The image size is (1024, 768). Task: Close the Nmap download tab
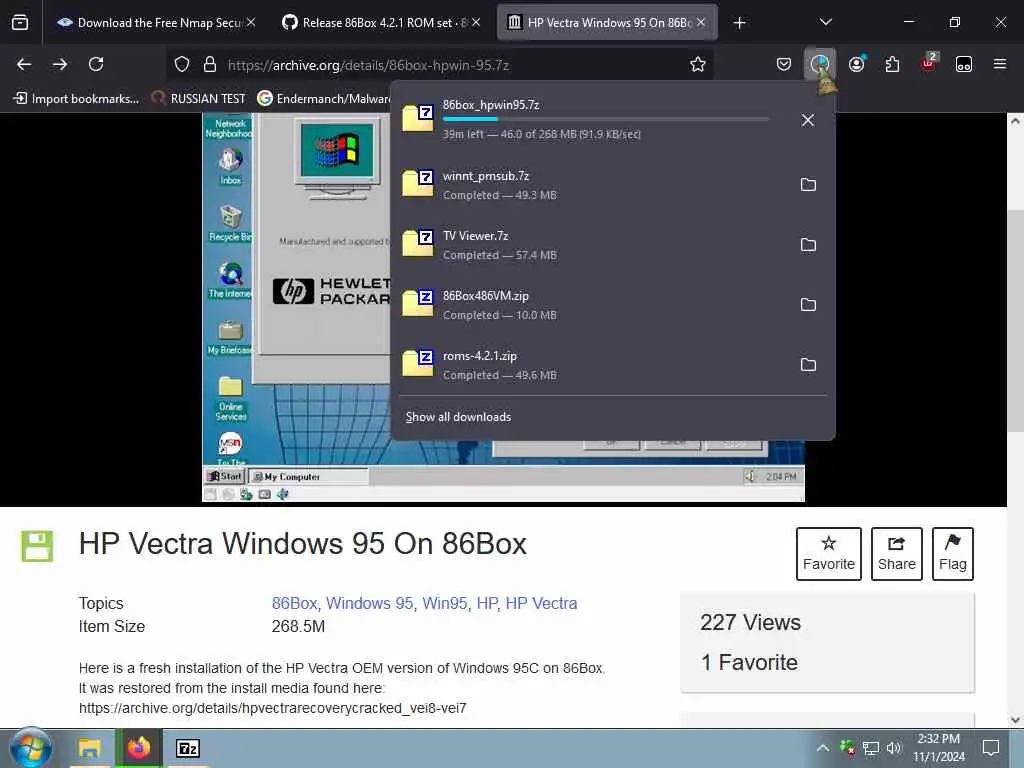coord(251,23)
